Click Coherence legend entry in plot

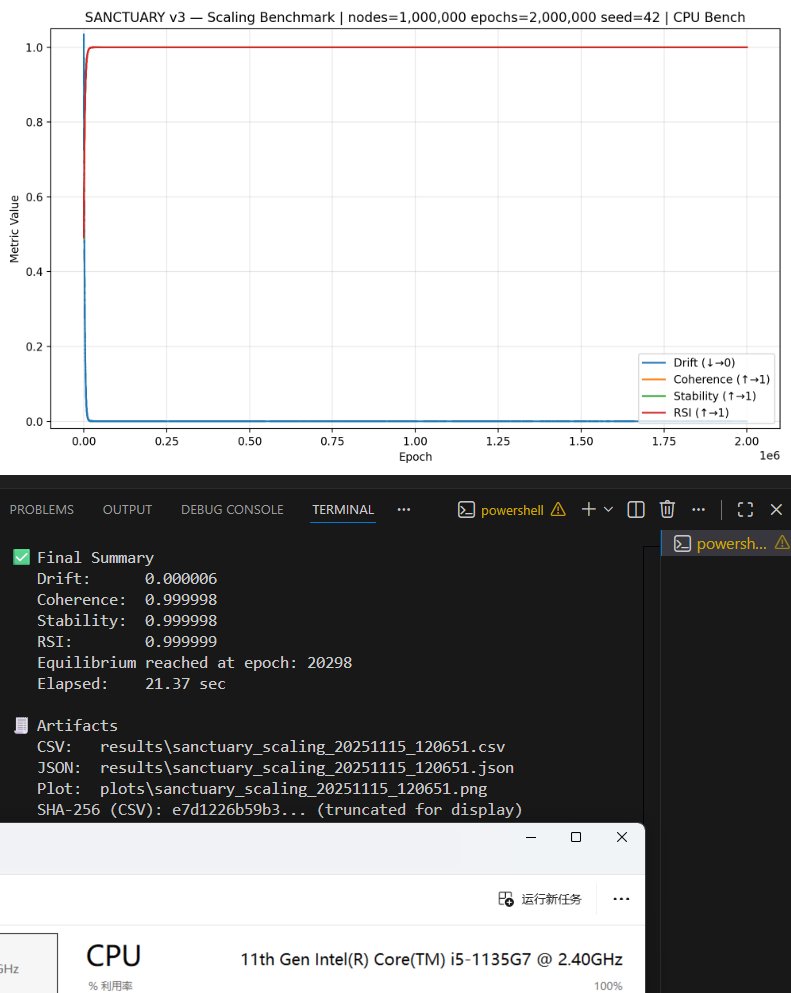pyautogui.click(x=706, y=379)
